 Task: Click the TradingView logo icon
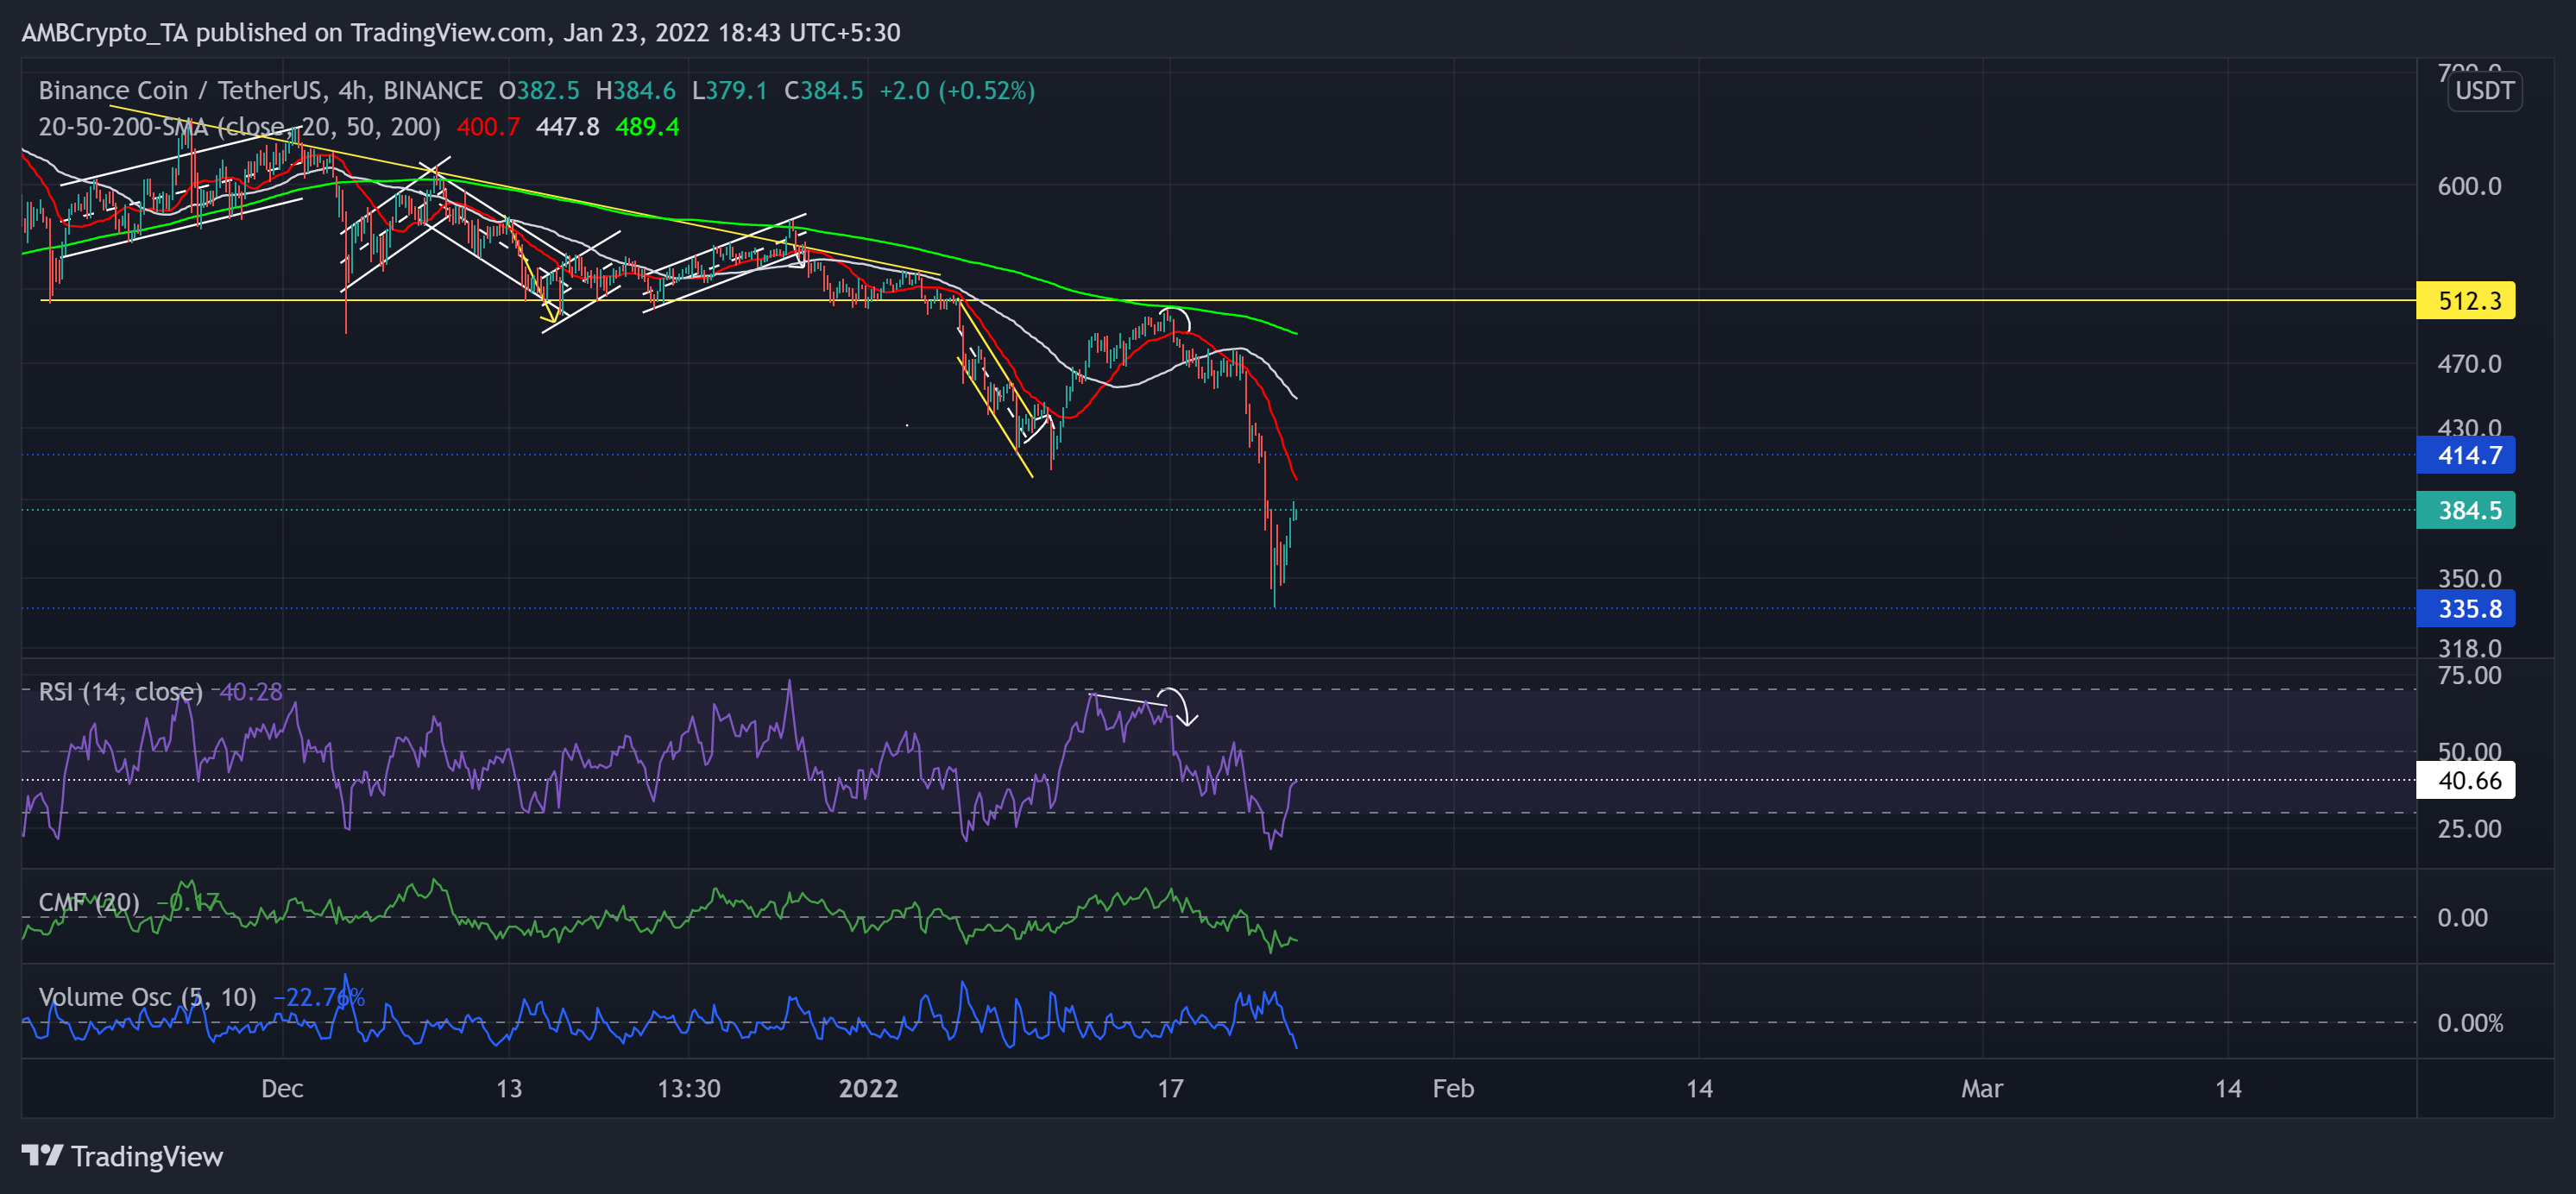pos(43,1157)
